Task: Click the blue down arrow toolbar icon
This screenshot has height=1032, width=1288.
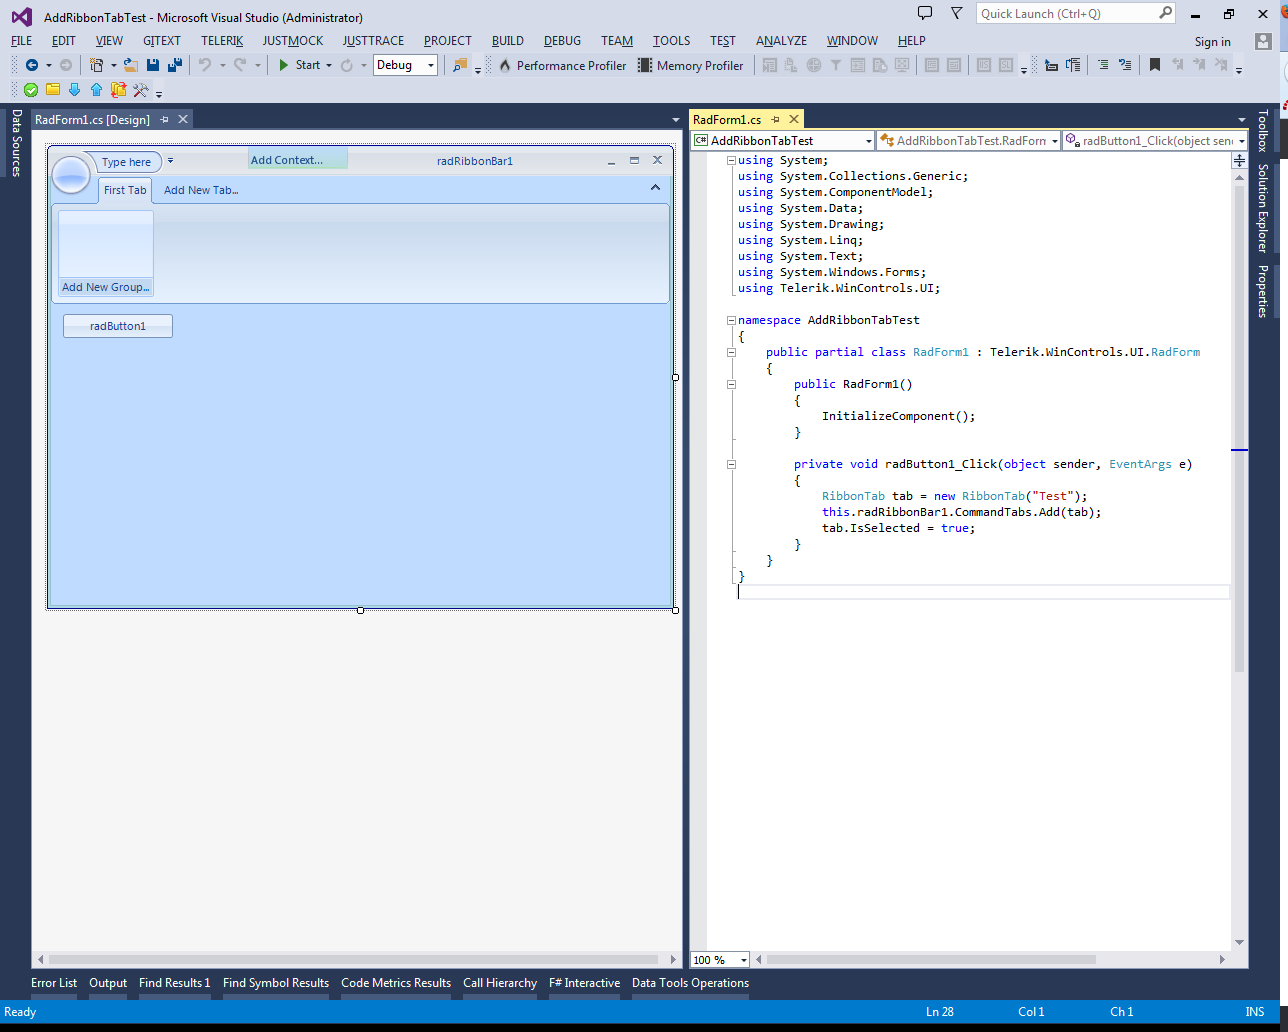Action: click(74, 90)
